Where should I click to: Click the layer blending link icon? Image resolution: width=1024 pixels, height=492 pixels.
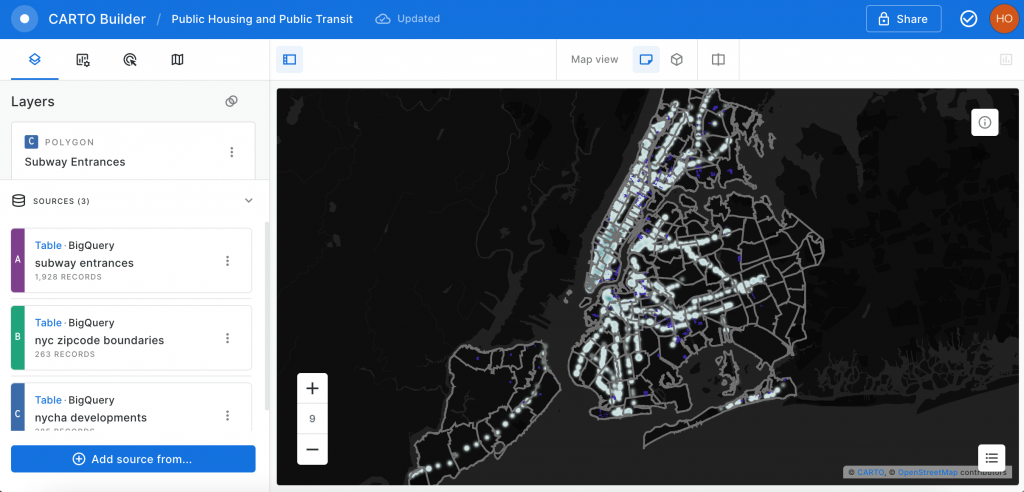tap(231, 101)
